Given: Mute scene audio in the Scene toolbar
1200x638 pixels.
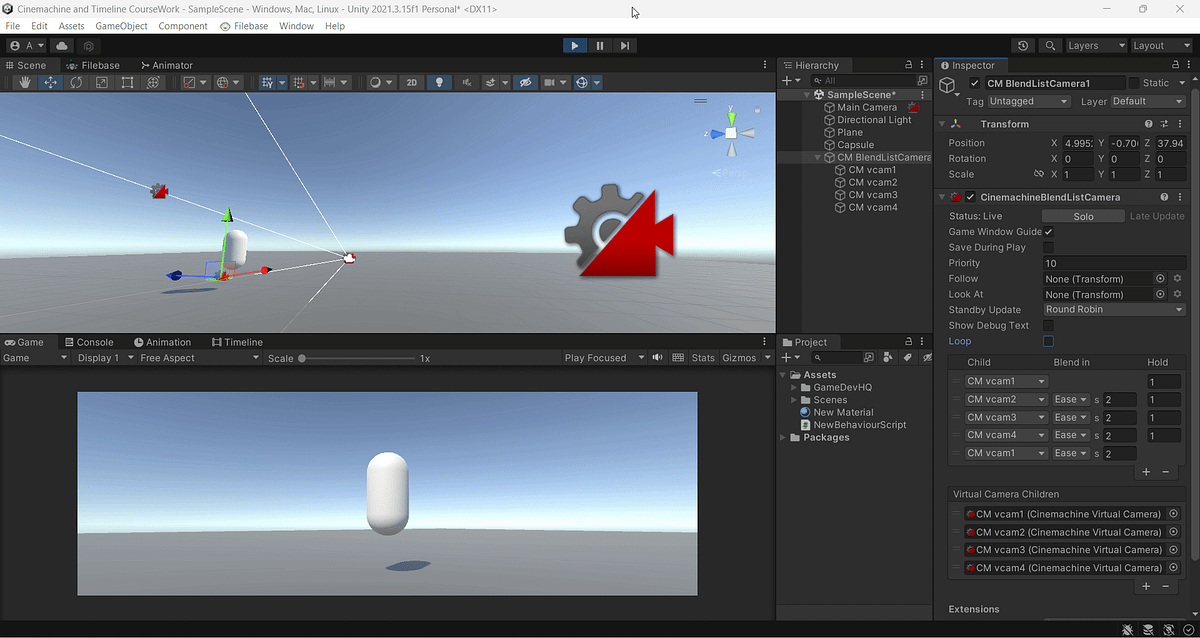Looking at the screenshot, I should point(467,83).
